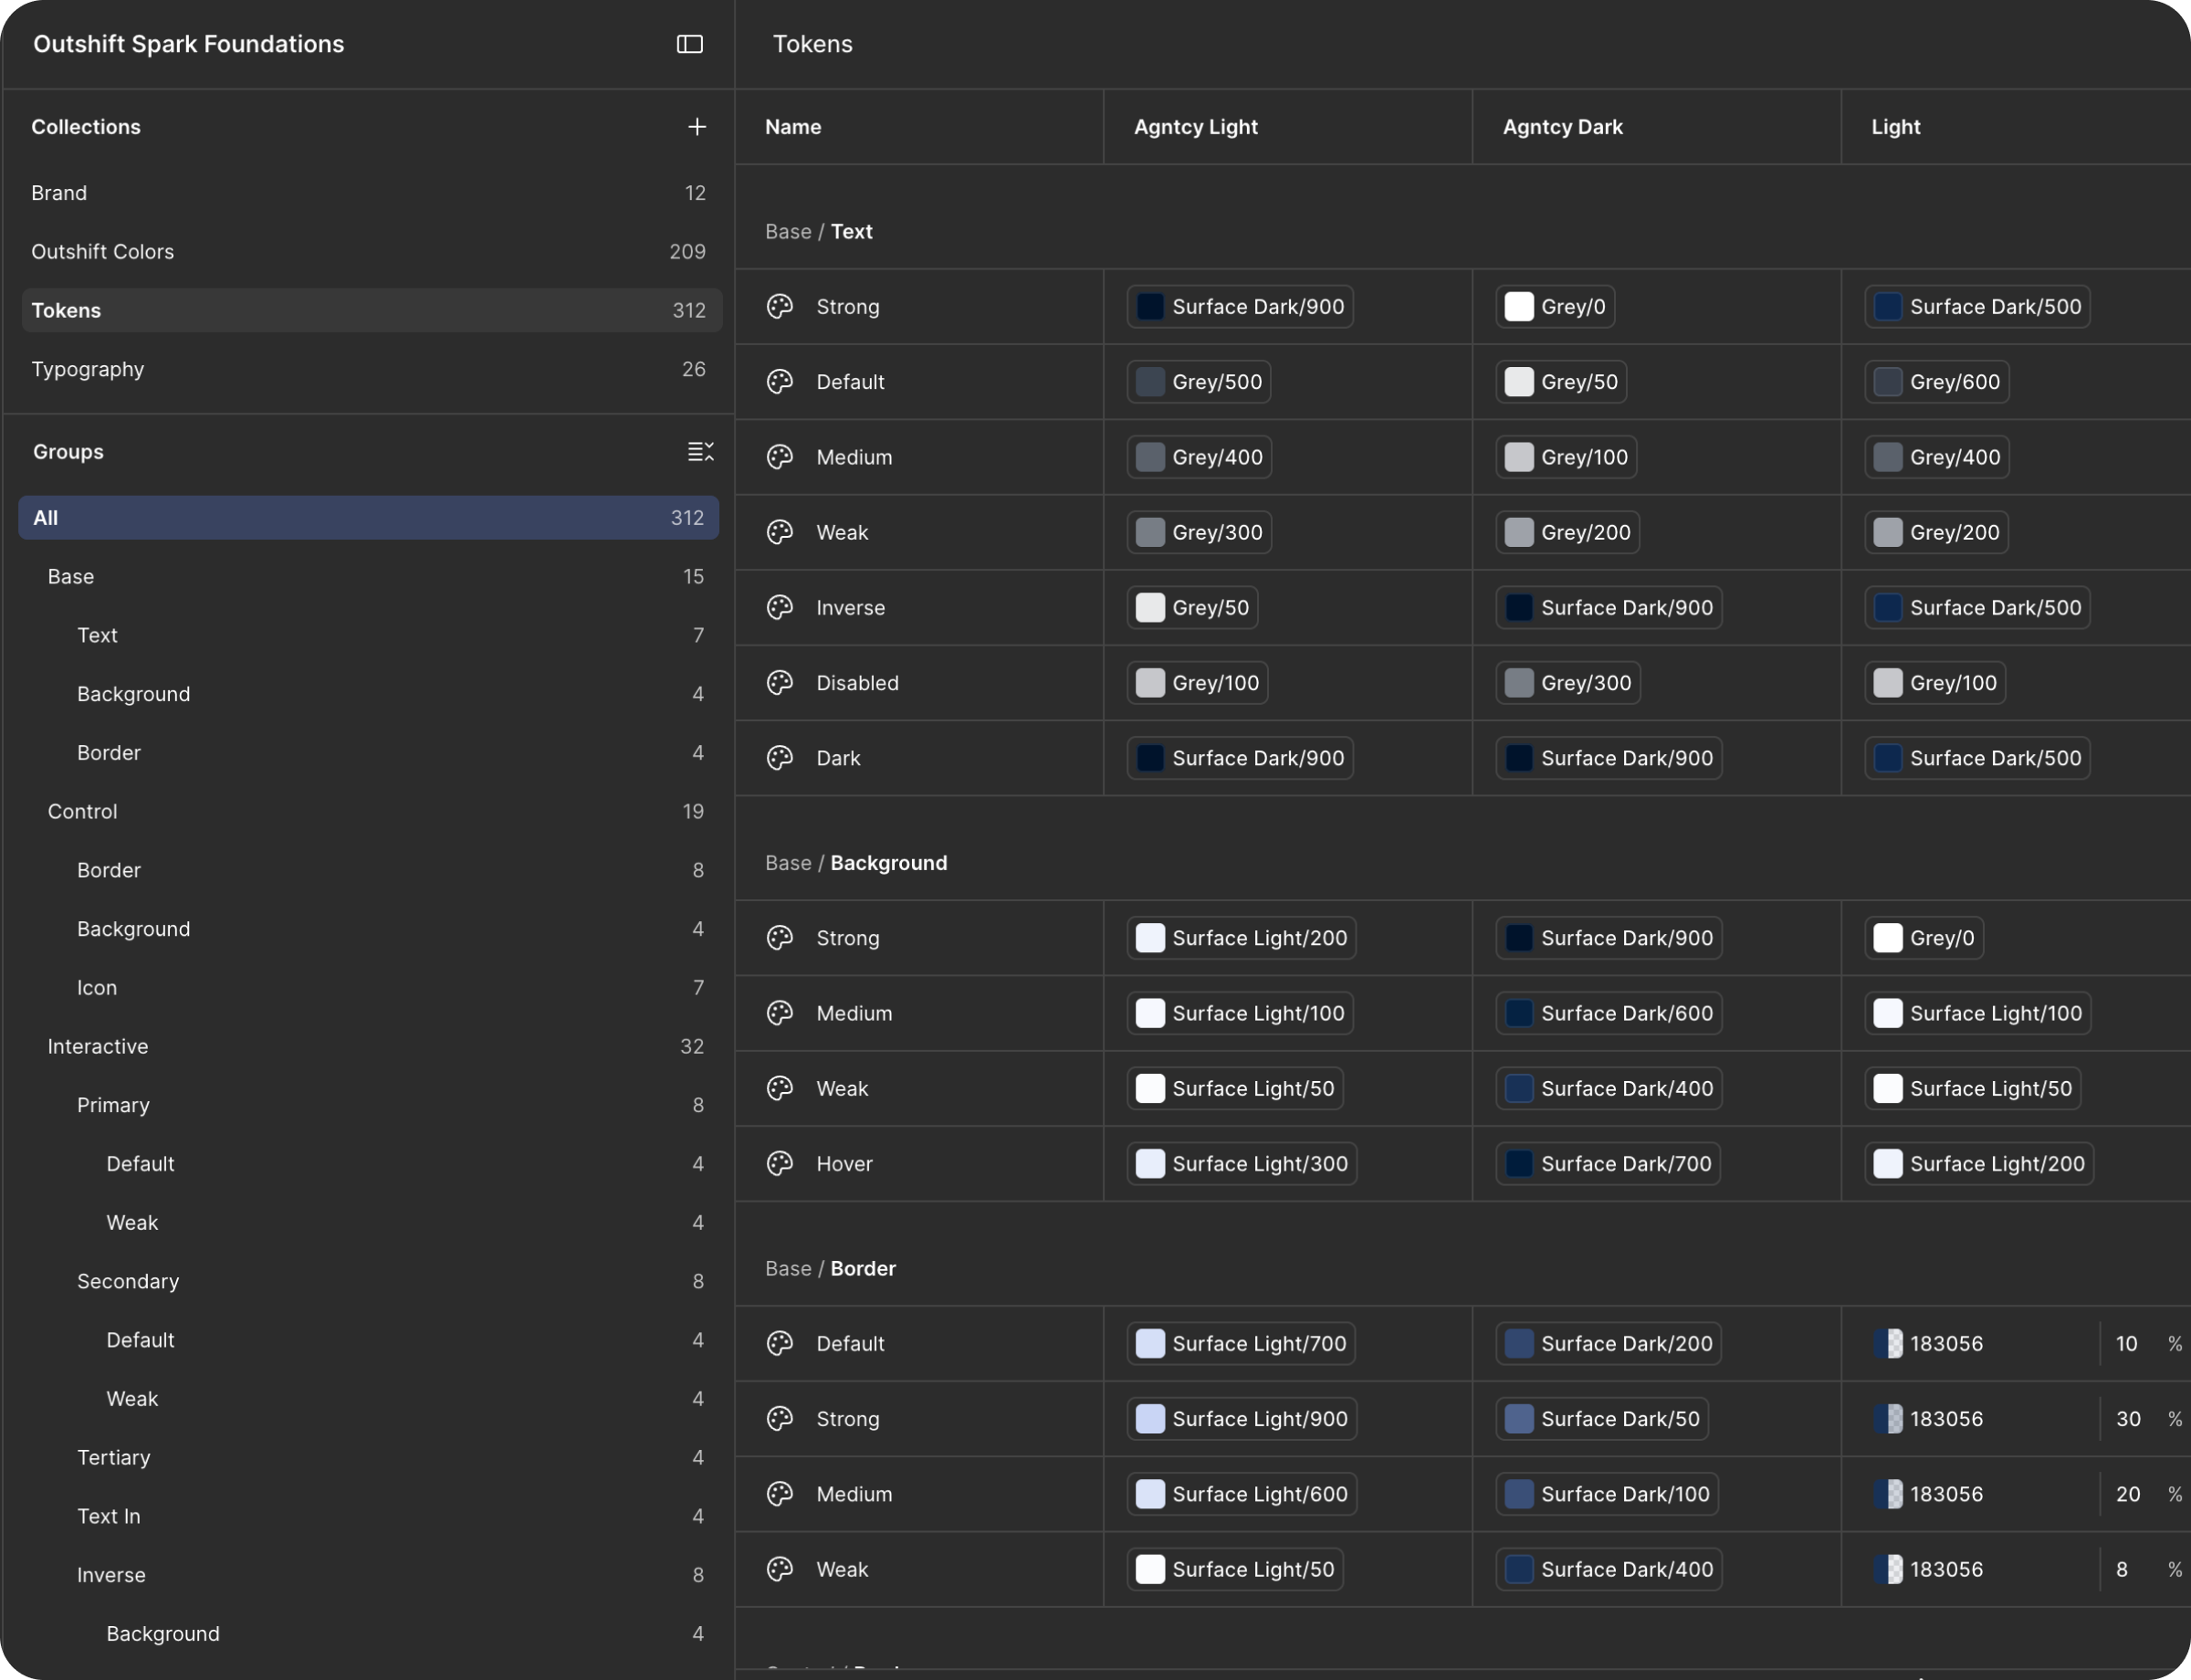Click the Base / Border section header

(x=830, y=1269)
